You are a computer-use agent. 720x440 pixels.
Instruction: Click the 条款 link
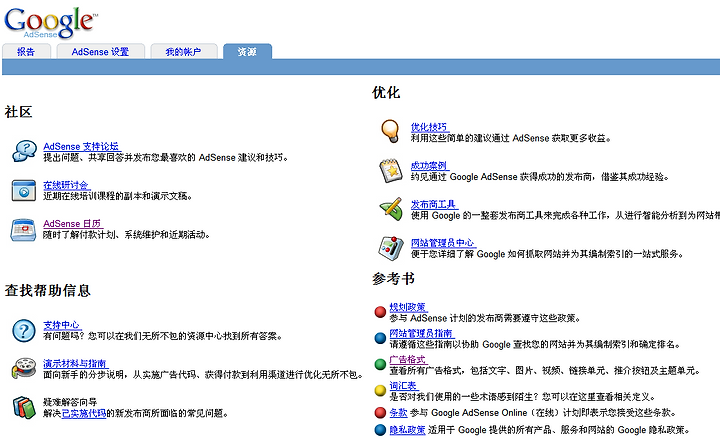pyautogui.click(x=399, y=412)
